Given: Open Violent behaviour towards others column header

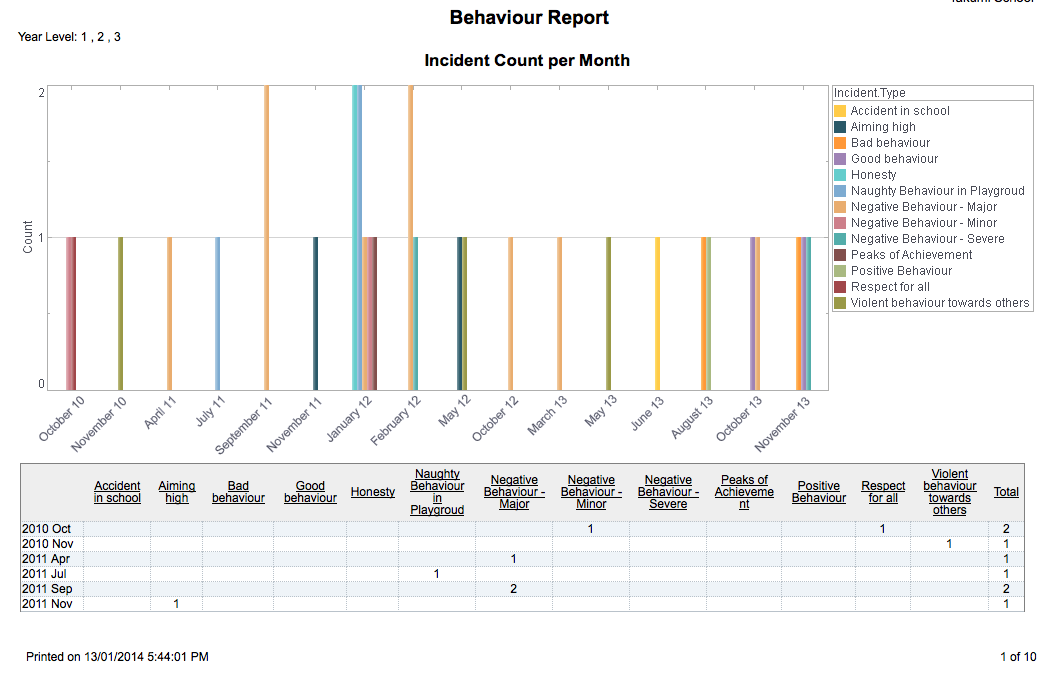Looking at the screenshot, I should (950, 492).
